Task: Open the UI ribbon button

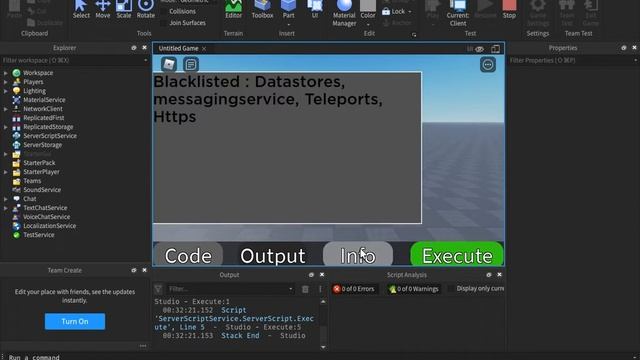Action: point(315,9)
